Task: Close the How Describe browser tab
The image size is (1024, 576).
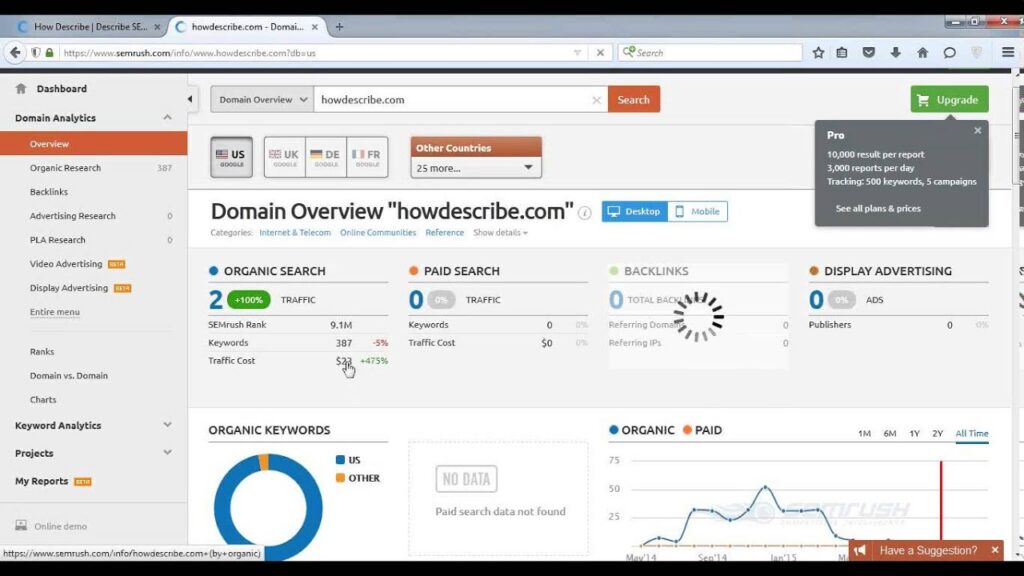Action: (157, 27)
